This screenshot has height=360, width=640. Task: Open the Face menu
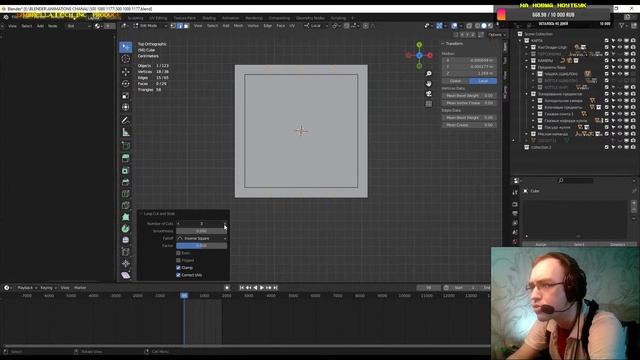[281, 26]
